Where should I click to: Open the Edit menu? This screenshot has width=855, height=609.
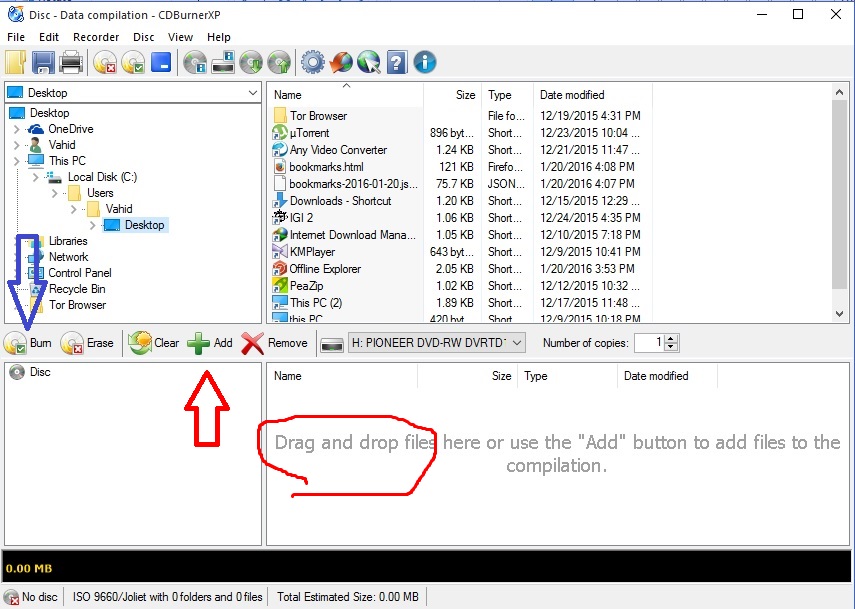49,37
